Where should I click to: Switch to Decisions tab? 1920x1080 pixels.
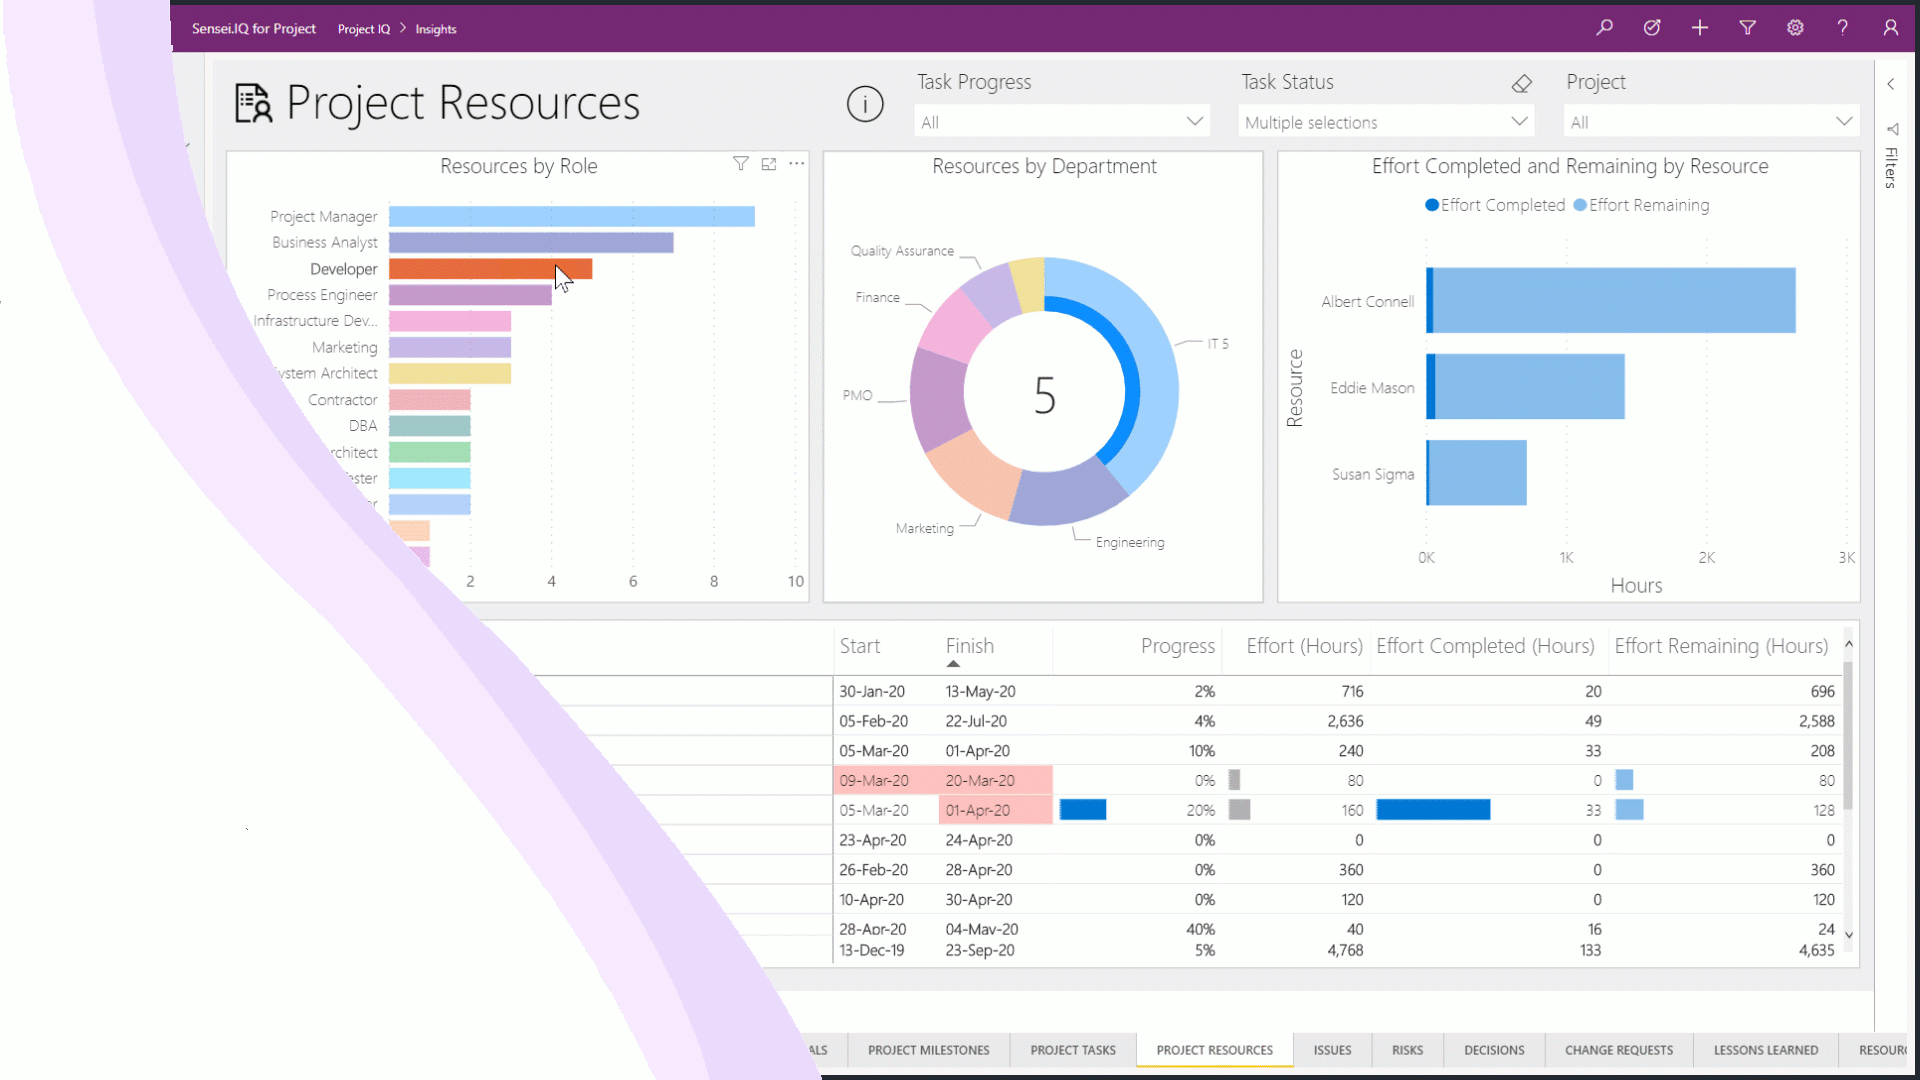[x=1494, y=1050]
